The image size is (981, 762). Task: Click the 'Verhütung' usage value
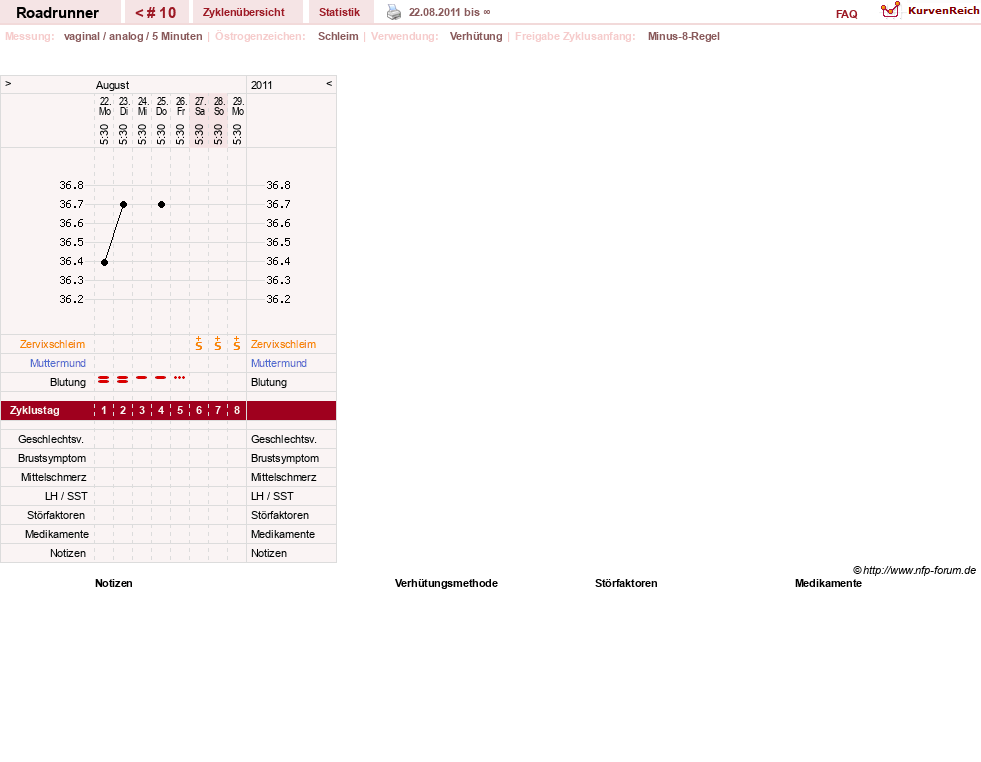(x=476, y=36)
